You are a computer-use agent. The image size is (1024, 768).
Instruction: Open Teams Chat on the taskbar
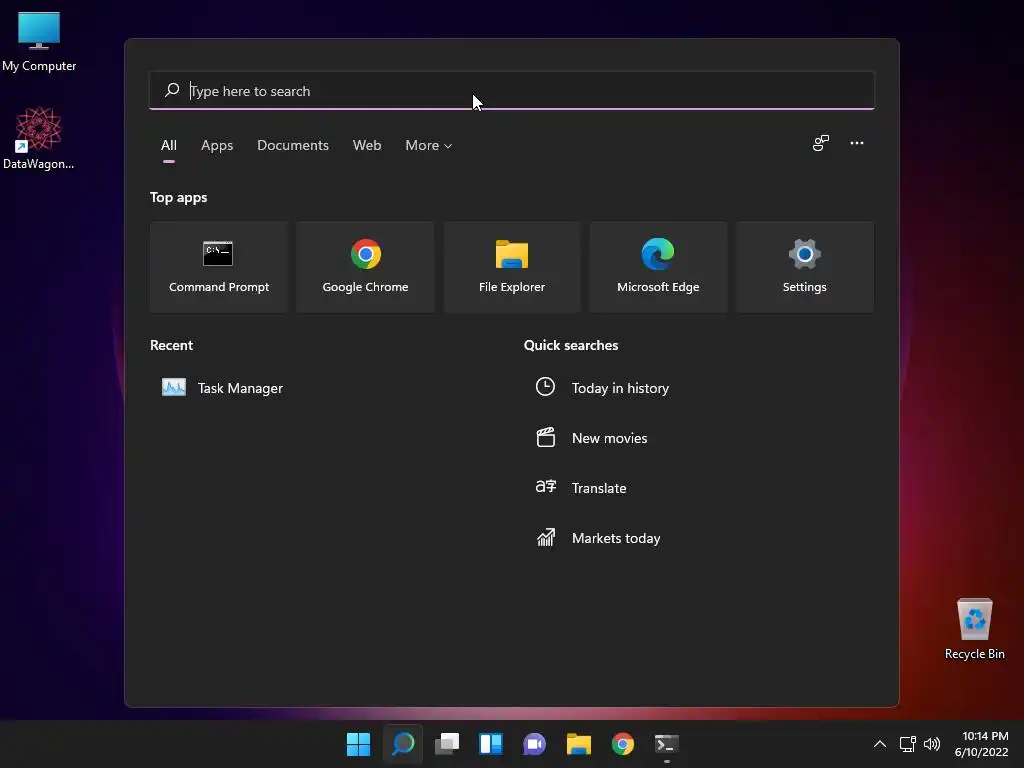click(534, 744)
